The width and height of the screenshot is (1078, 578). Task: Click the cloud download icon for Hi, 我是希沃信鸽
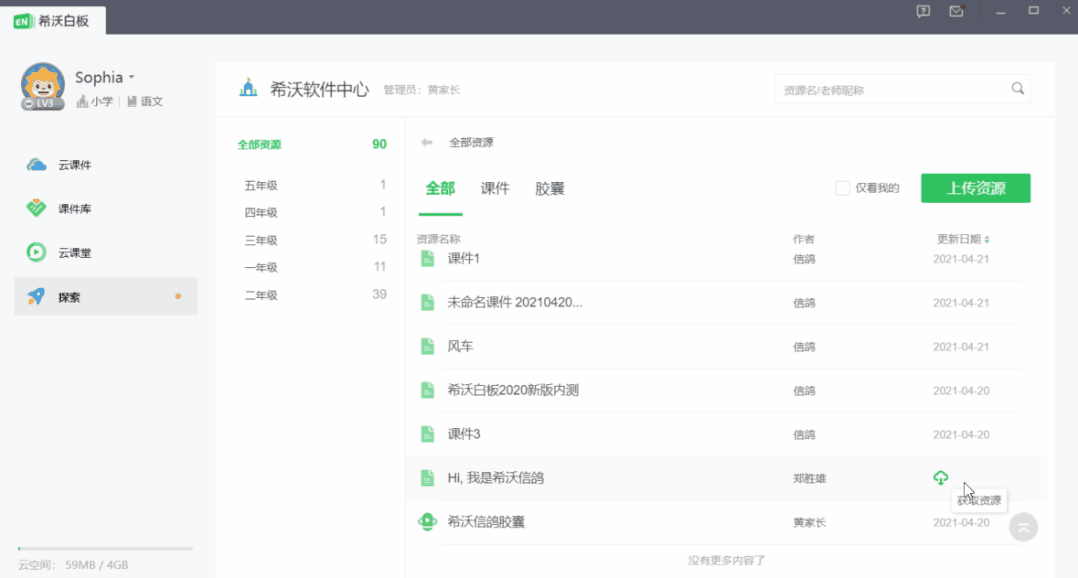point(940,478)
